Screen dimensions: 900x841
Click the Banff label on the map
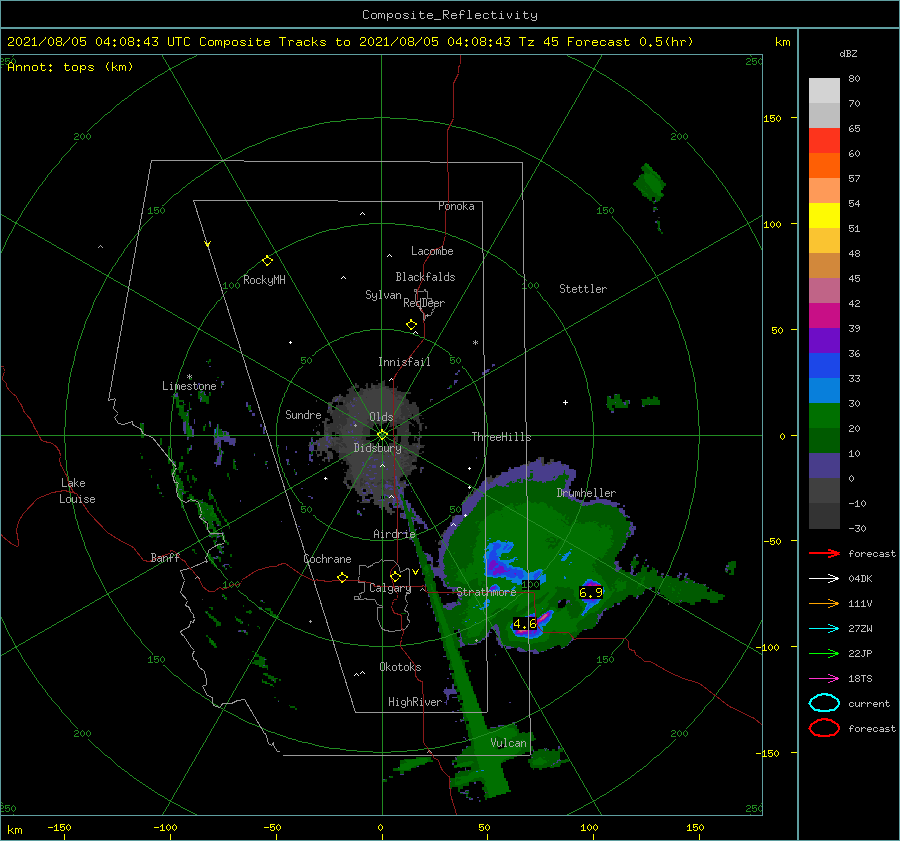pos(165,557)
